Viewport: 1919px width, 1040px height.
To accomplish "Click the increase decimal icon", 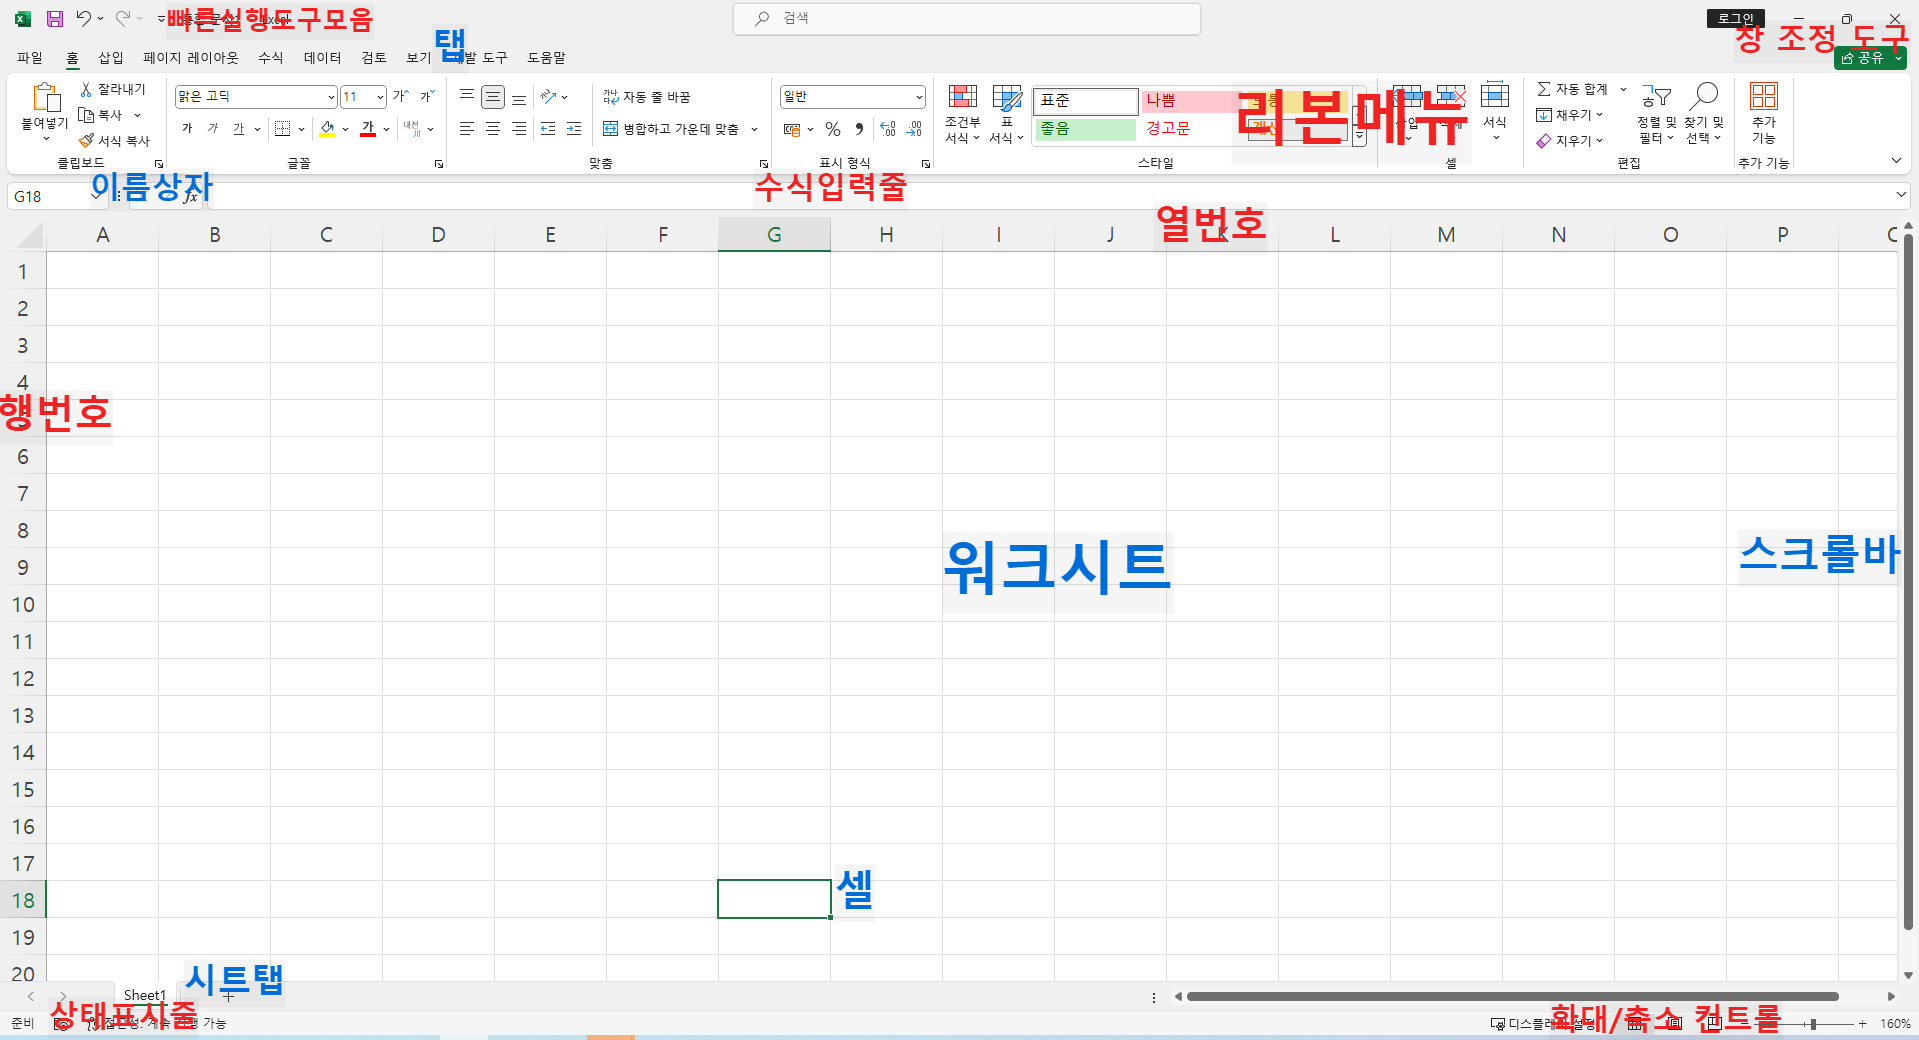I will click(887, 129).
